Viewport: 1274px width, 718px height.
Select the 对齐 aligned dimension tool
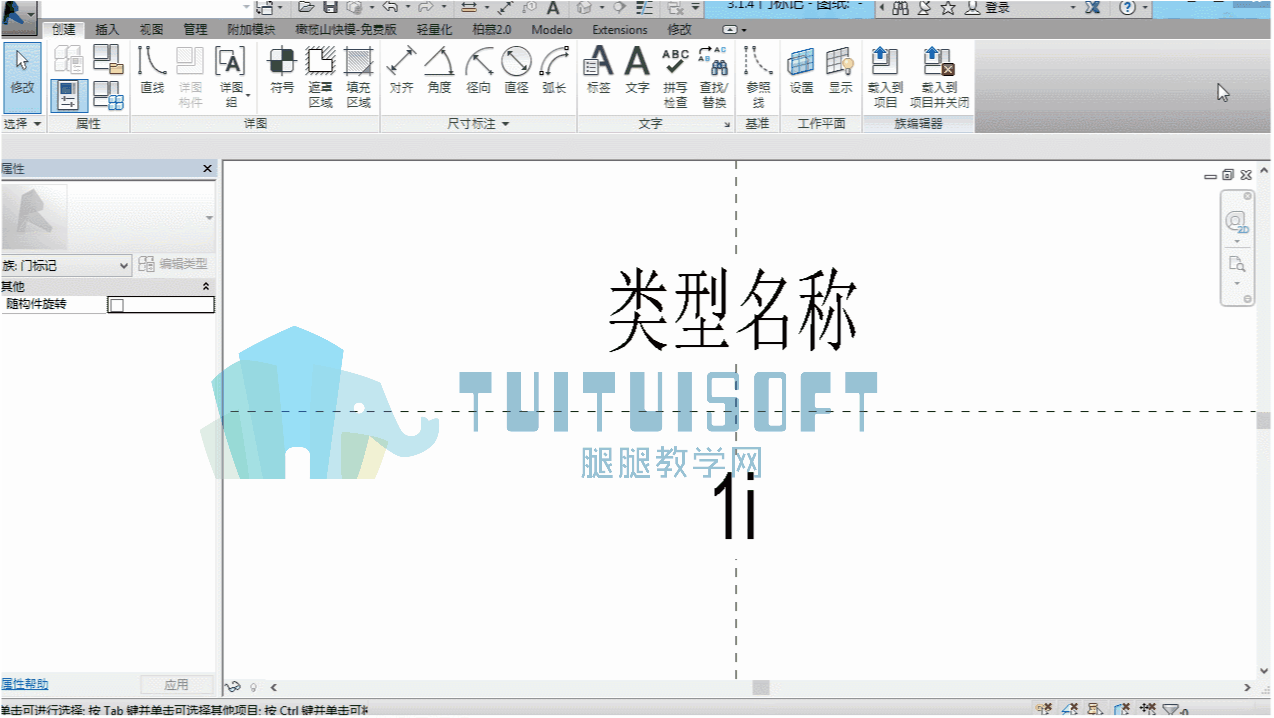tap(401, 70)
